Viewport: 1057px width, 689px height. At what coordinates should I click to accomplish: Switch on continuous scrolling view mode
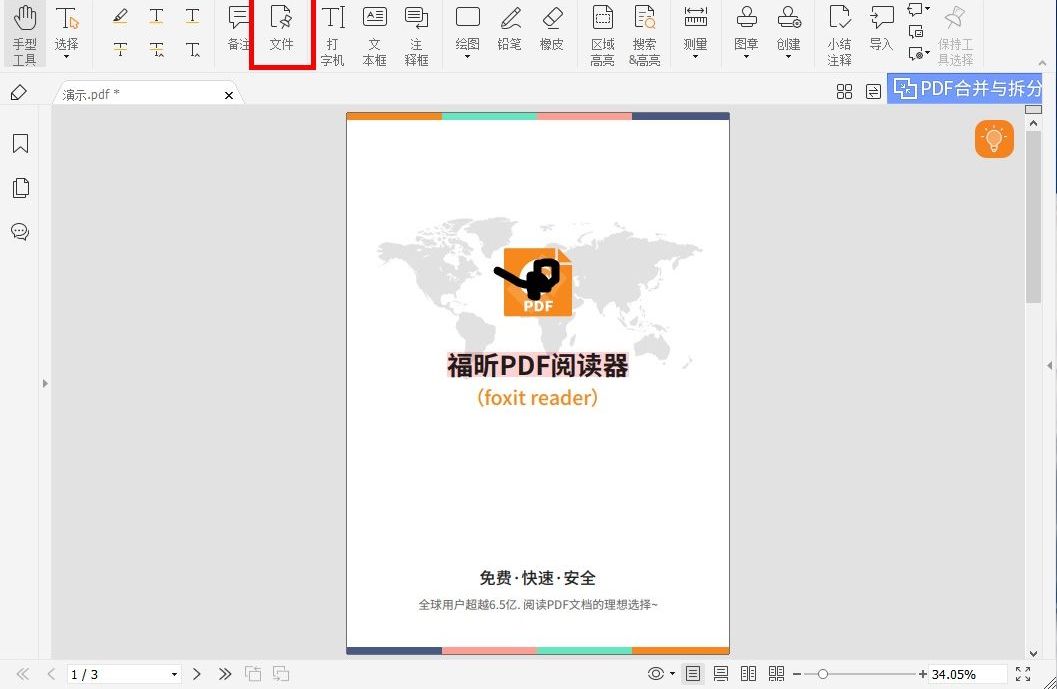pos(721,673)
